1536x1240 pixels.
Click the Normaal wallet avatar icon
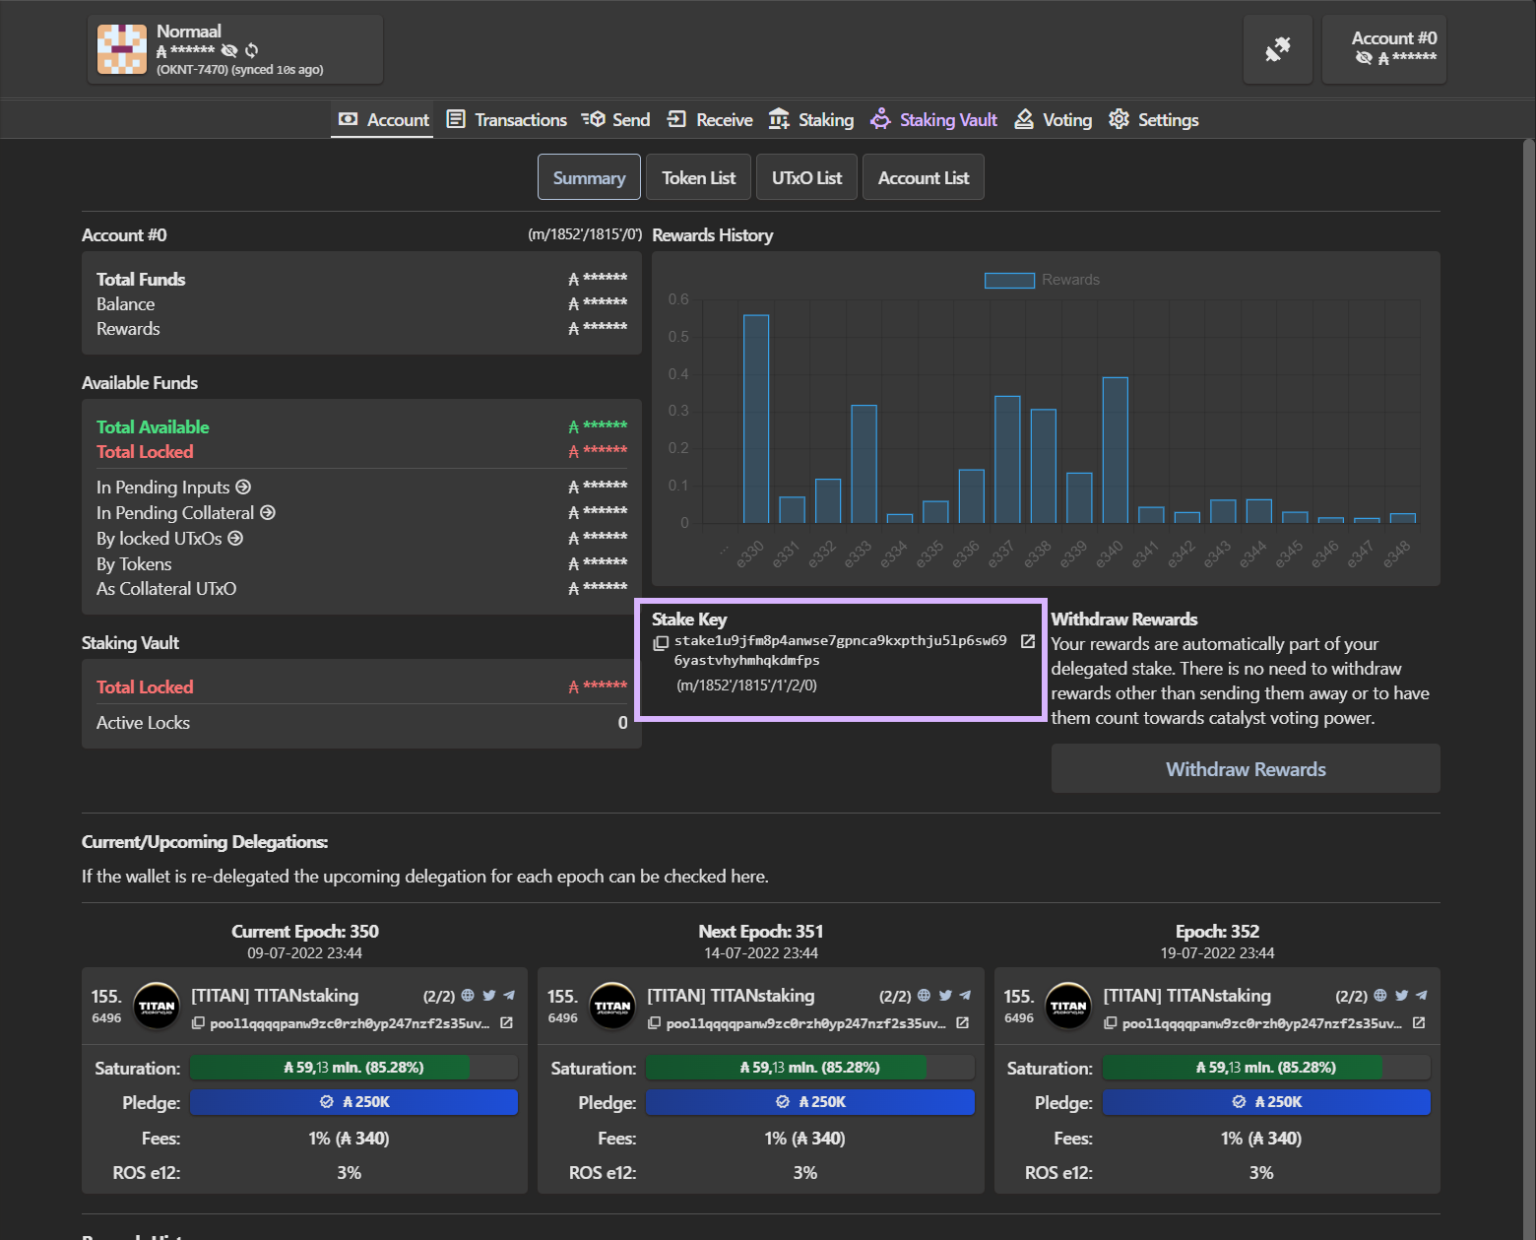tap(122, 49)
